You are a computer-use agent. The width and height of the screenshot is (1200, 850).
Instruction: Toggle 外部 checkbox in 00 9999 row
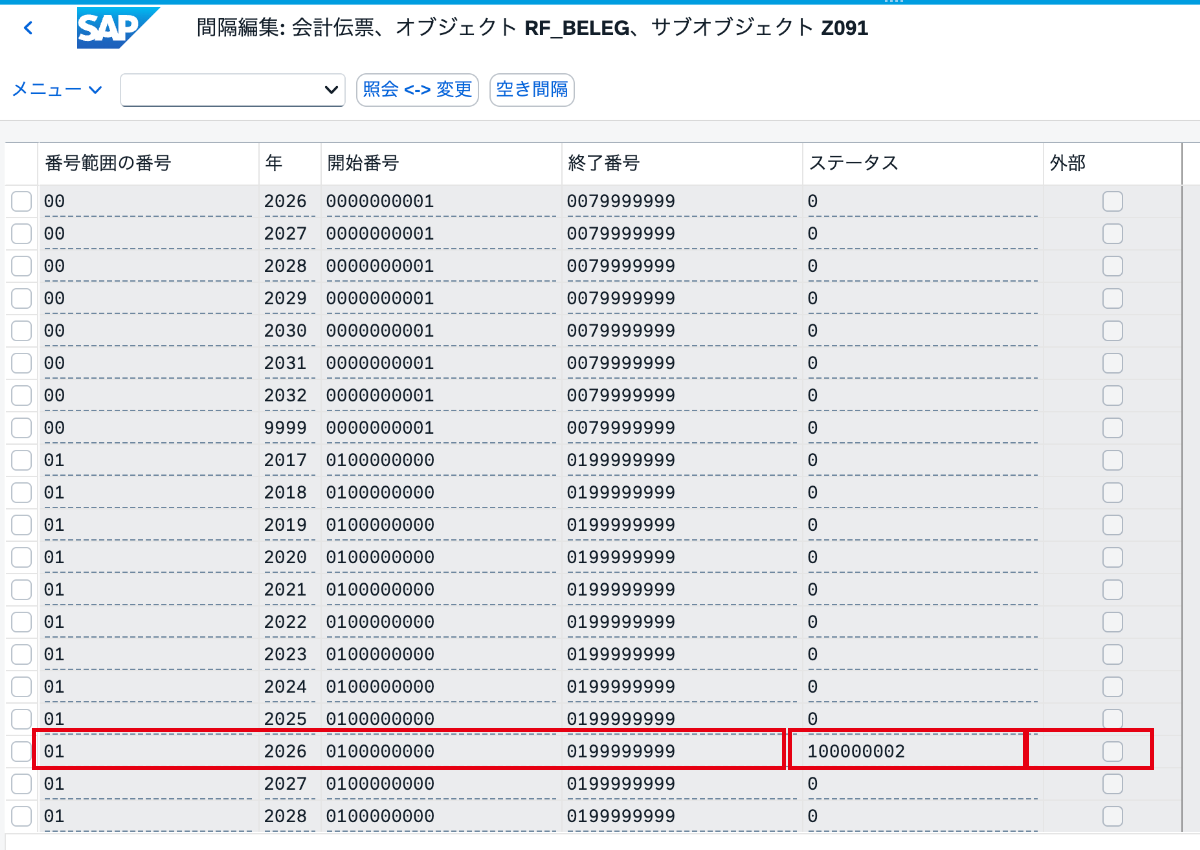[1112, 428]
